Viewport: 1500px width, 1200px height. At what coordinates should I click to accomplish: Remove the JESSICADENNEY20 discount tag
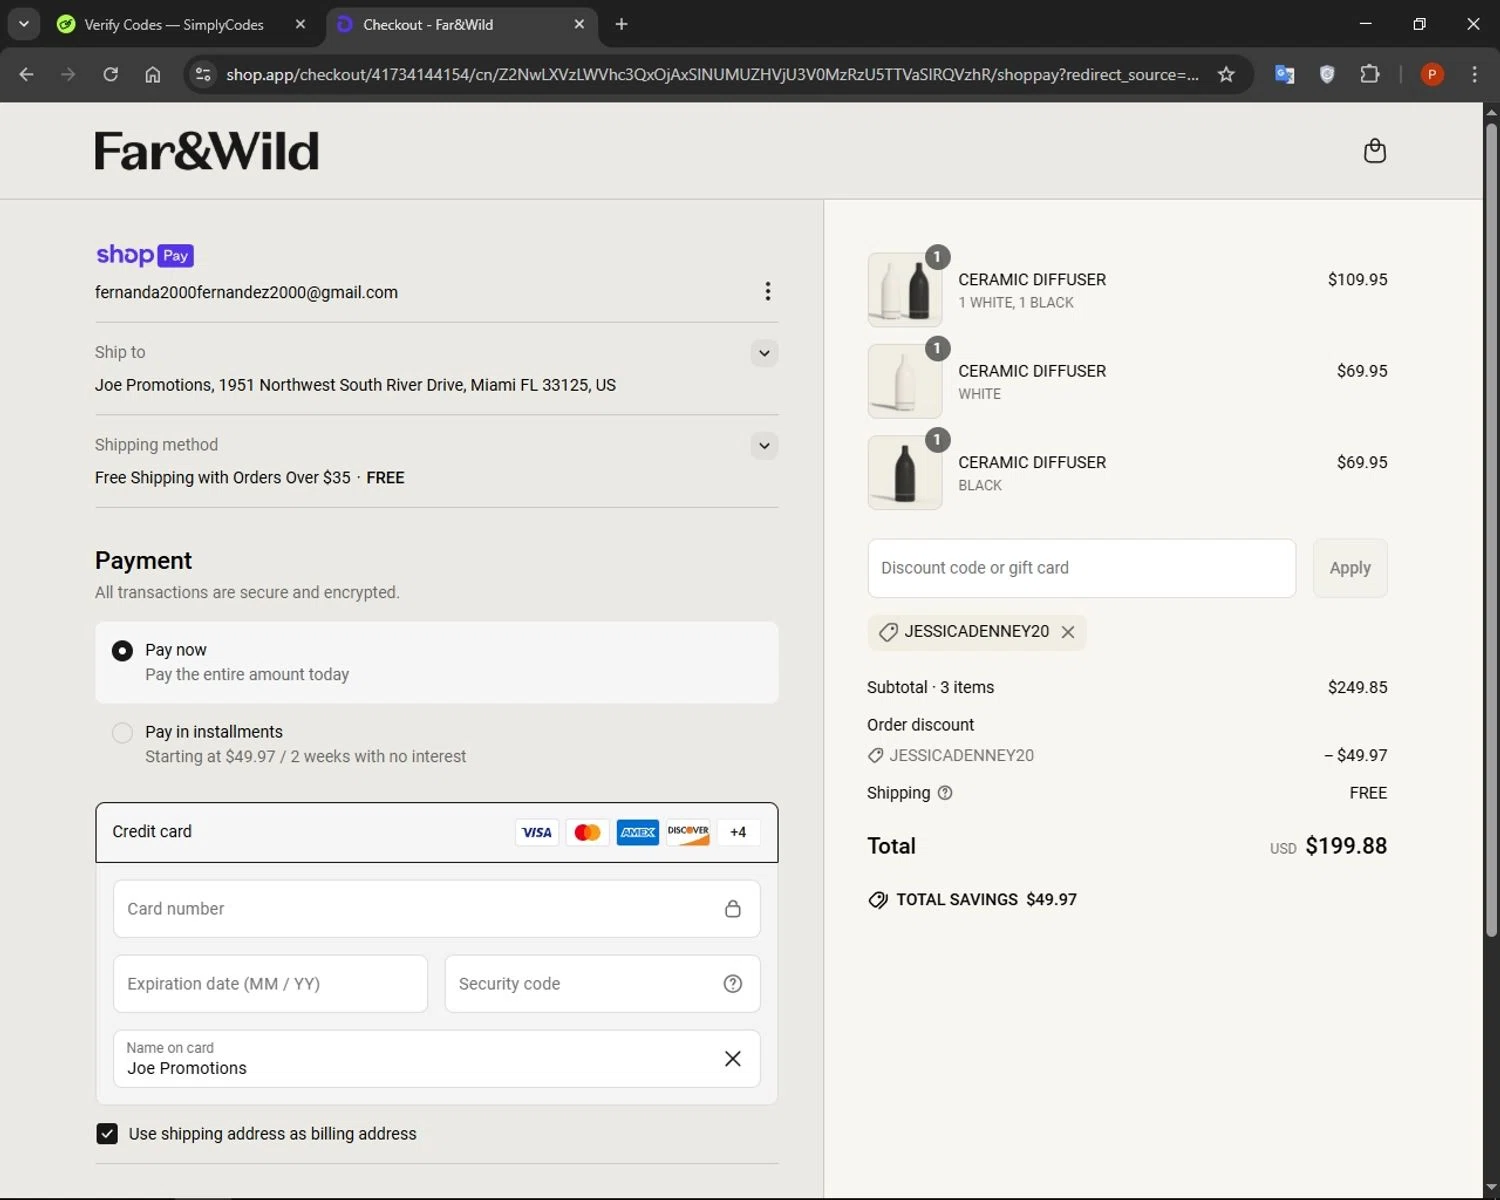tap(1068, 632)
